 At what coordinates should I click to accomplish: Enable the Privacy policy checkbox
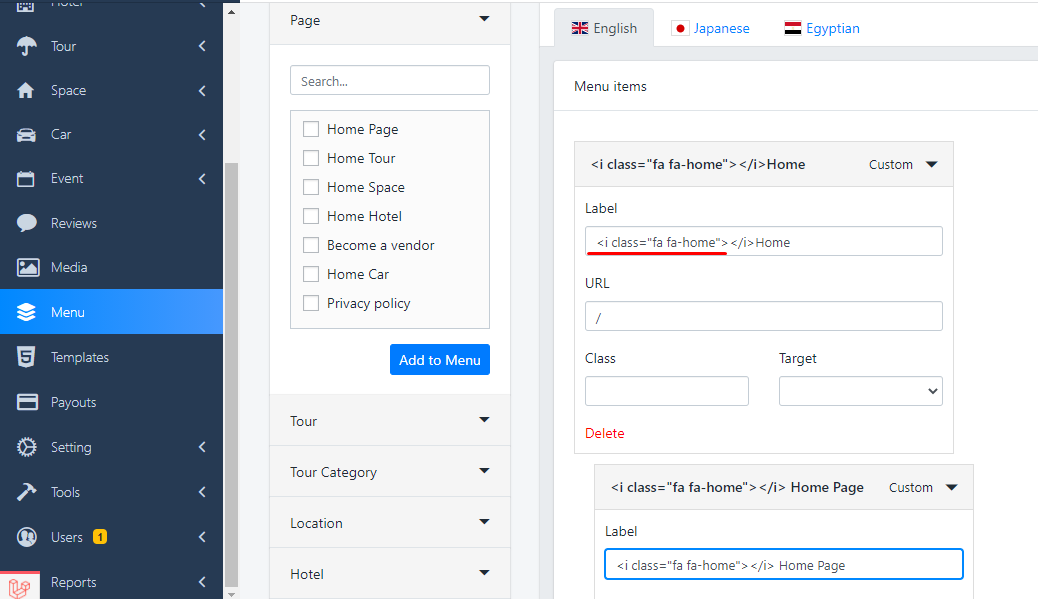[311, 303]
